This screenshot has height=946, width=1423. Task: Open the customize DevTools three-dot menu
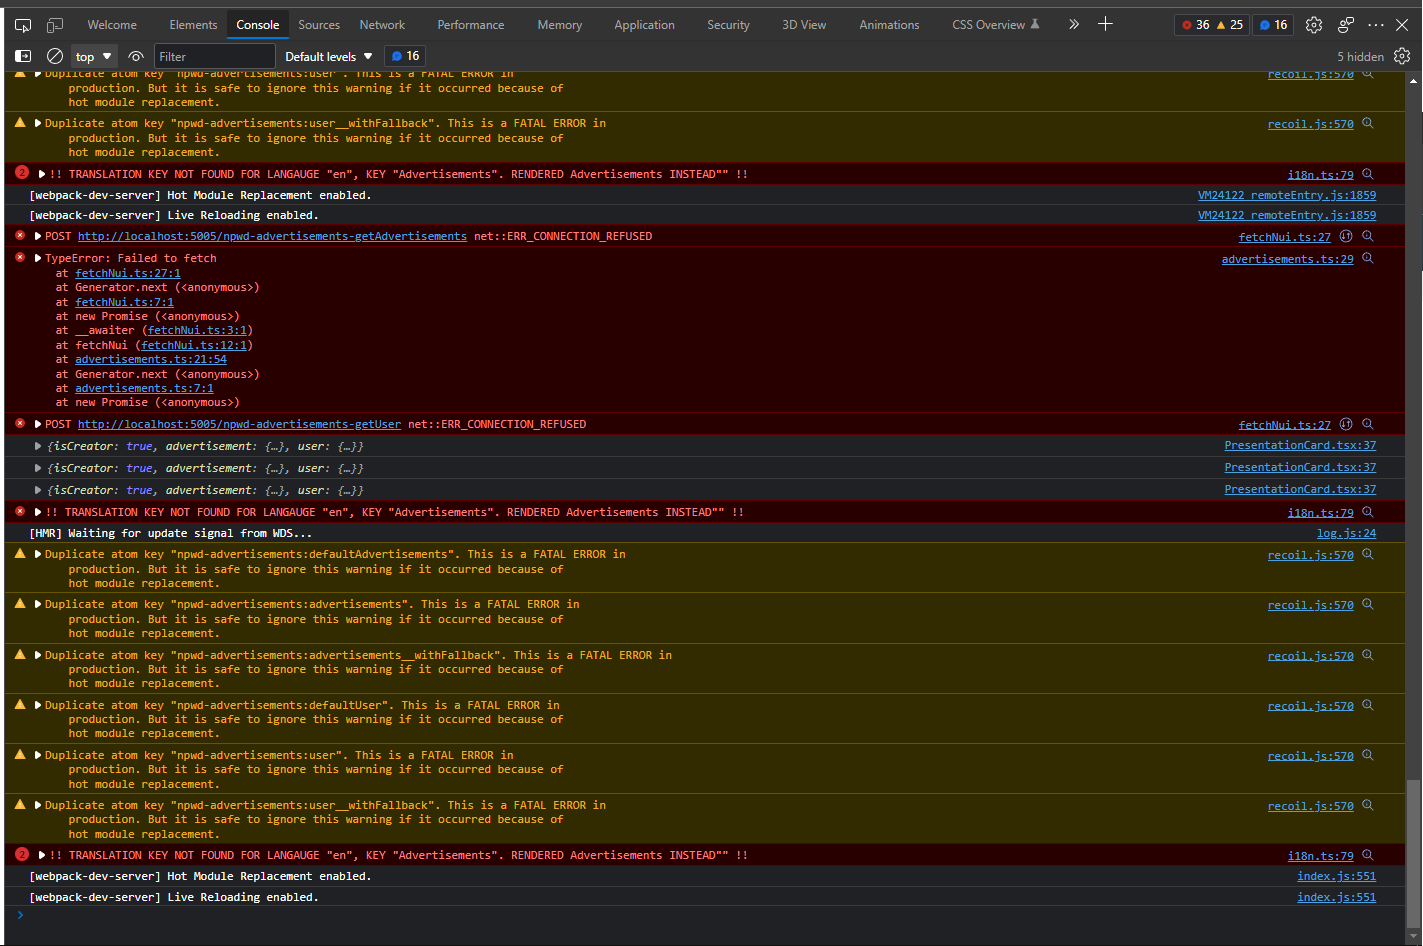(x=1376, y=24)
